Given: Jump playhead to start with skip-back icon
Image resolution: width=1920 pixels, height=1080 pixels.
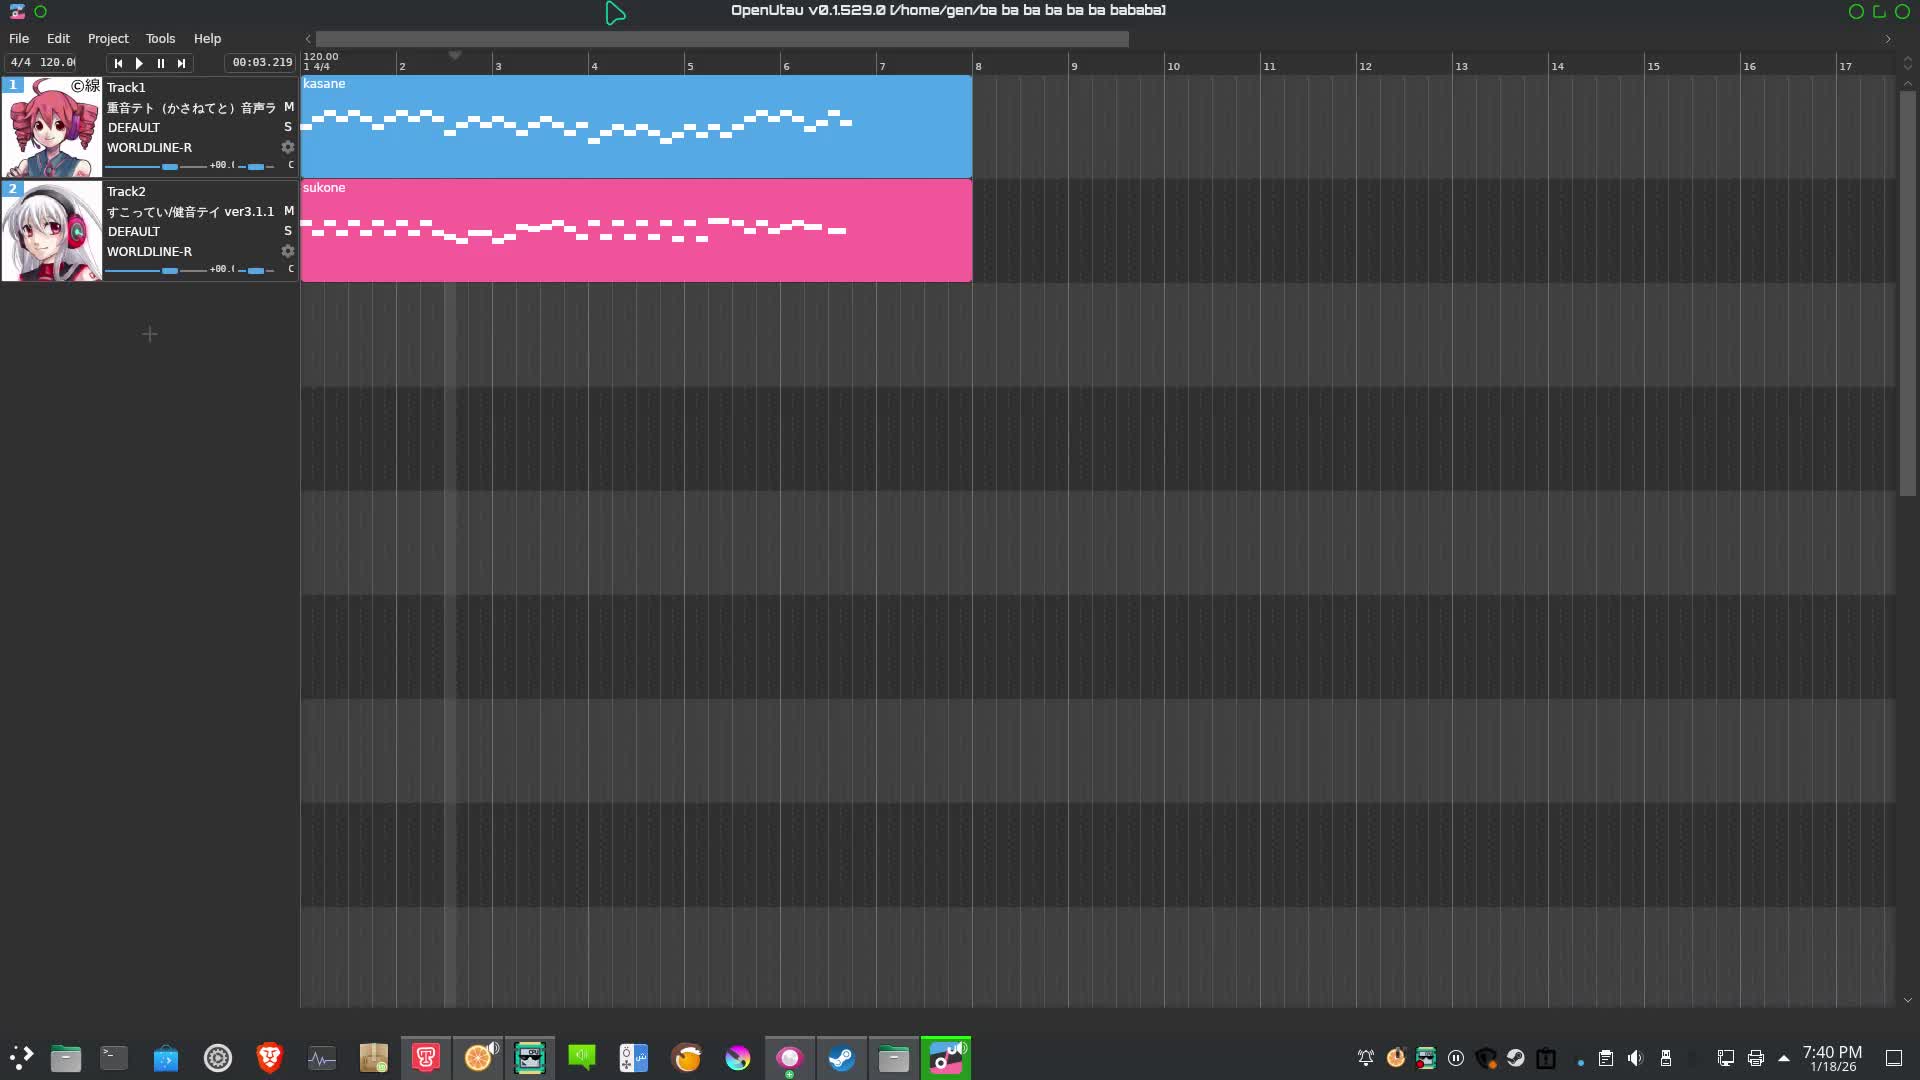Looking at the screenshot, I should pyautogui.click(x=118, y=63).
